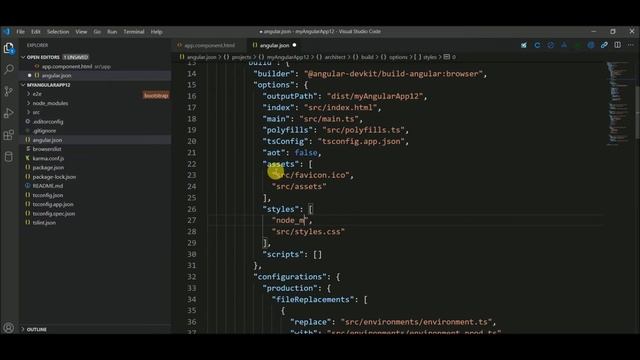Open the File menu
The image size is (640, 360).
coord(20,31)
